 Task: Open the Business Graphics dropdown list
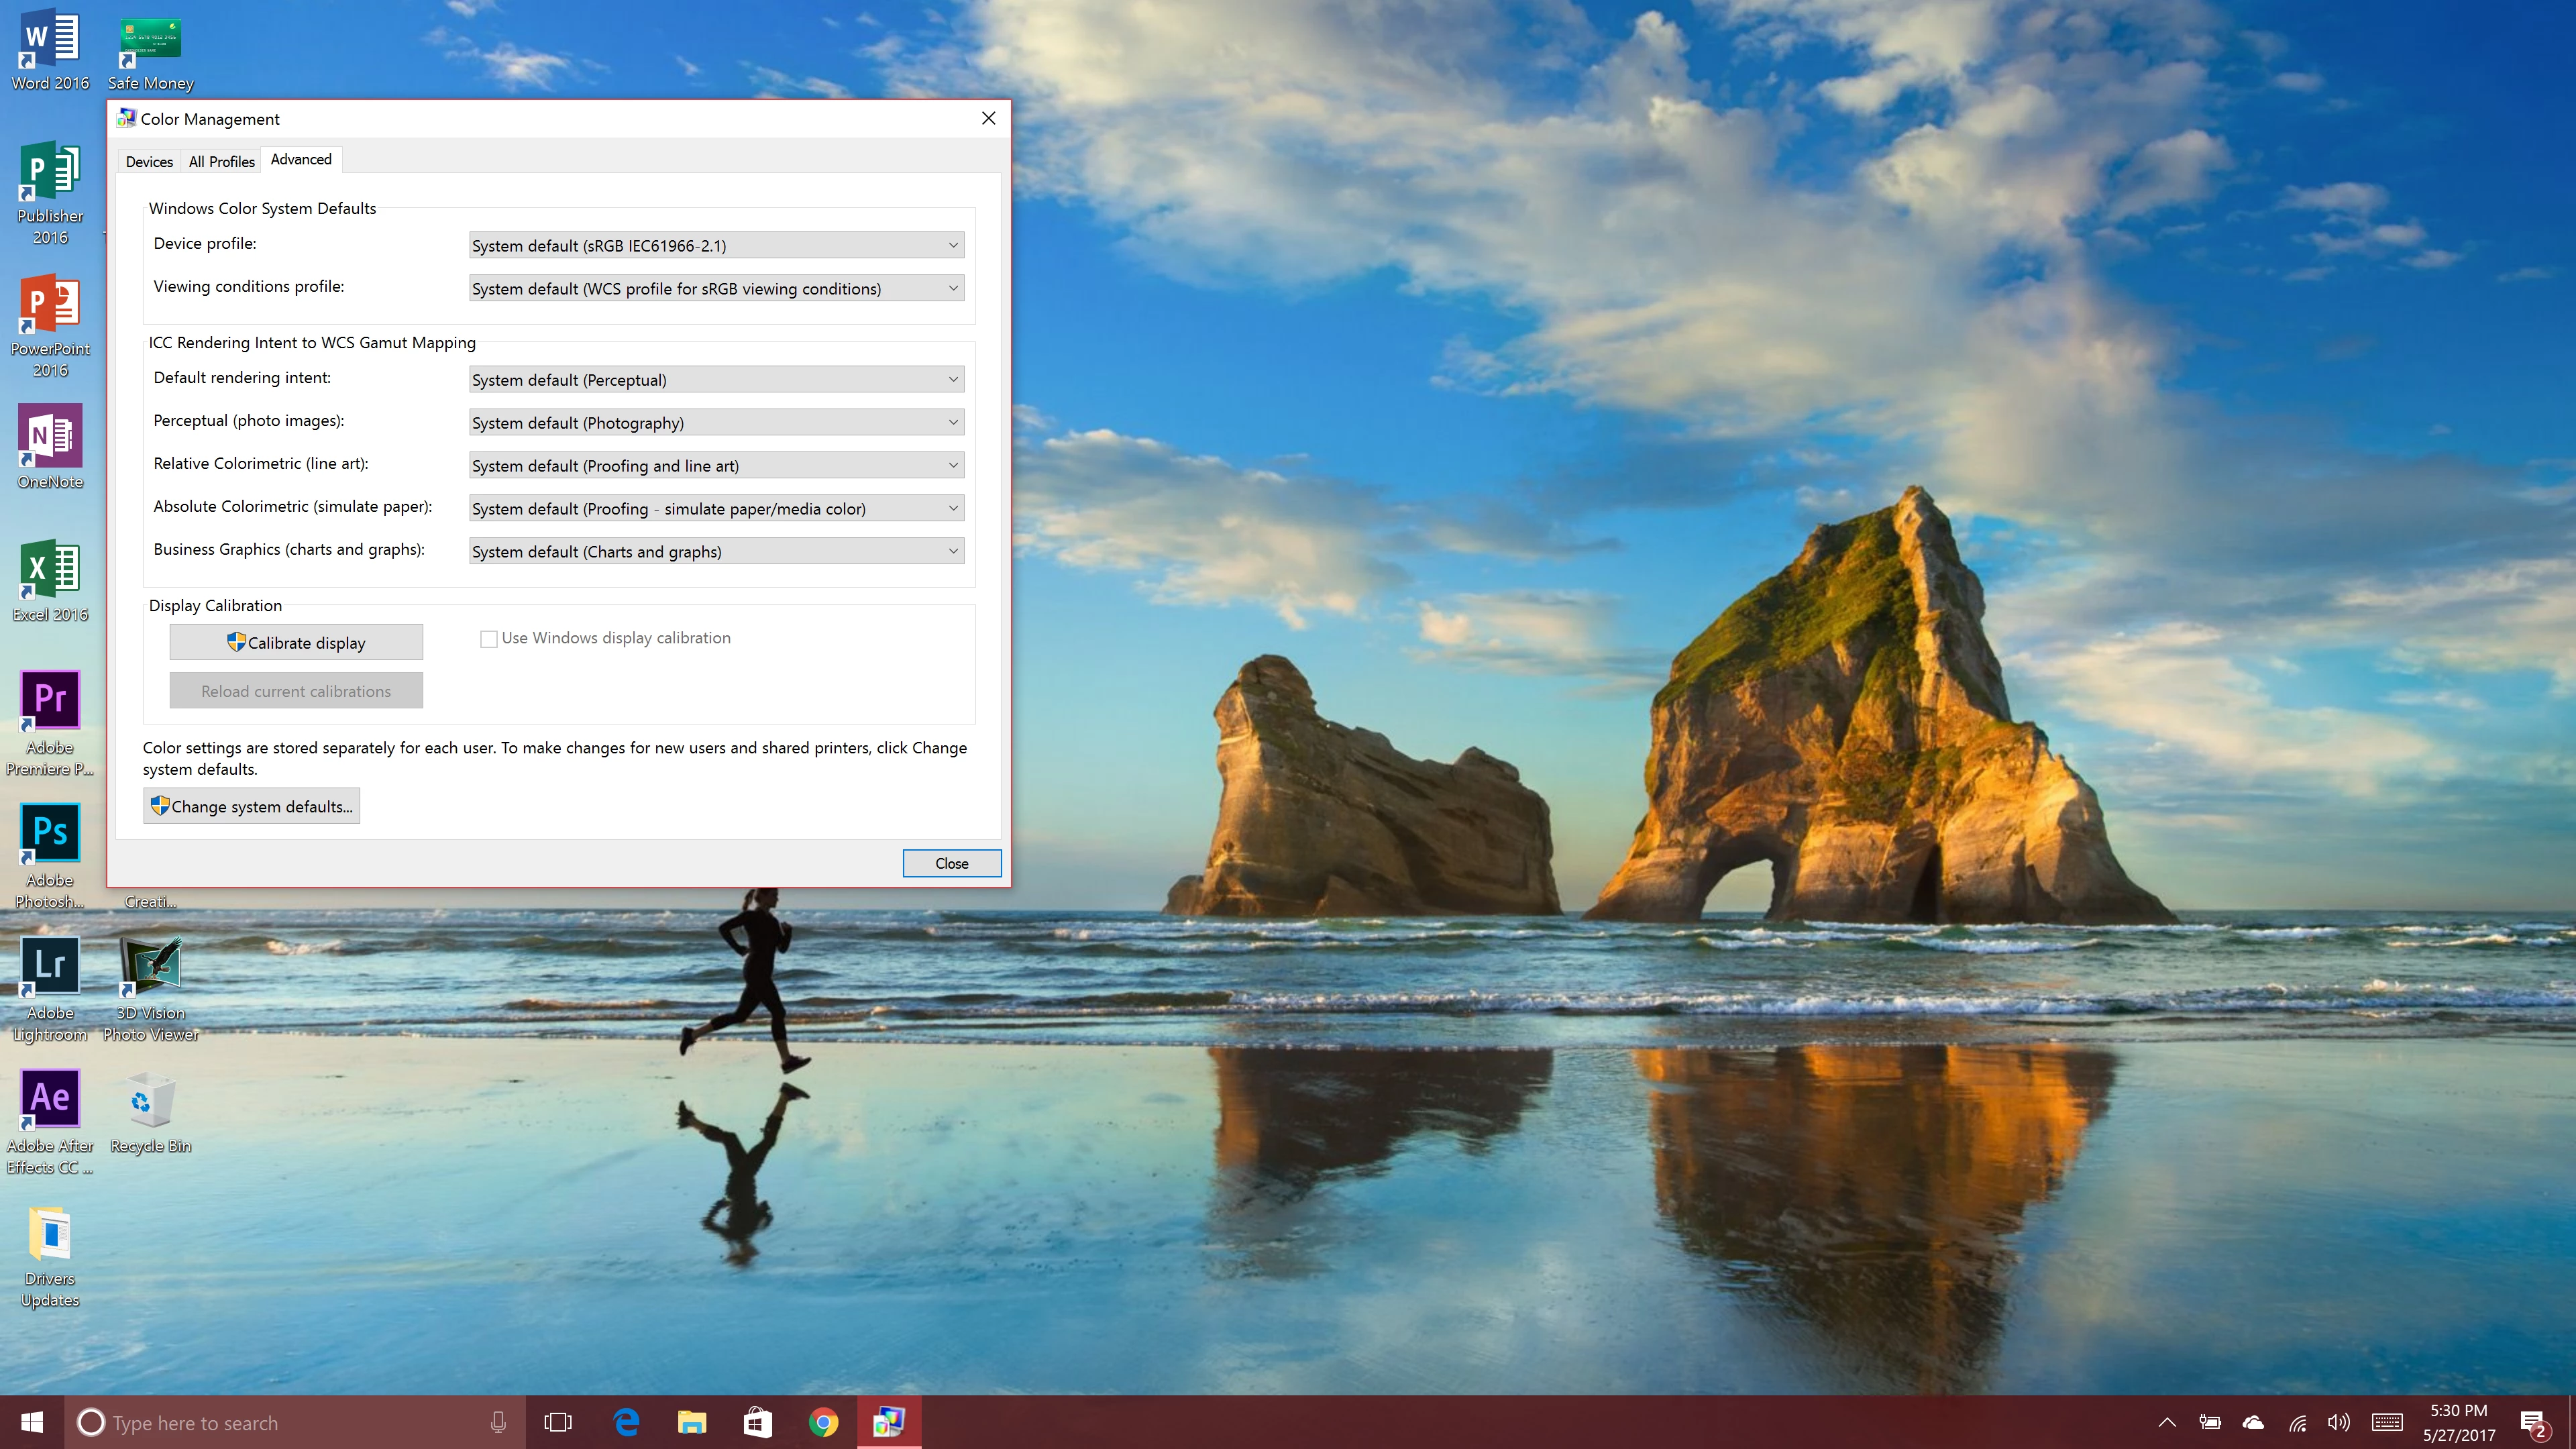click(x=716, y=551)
